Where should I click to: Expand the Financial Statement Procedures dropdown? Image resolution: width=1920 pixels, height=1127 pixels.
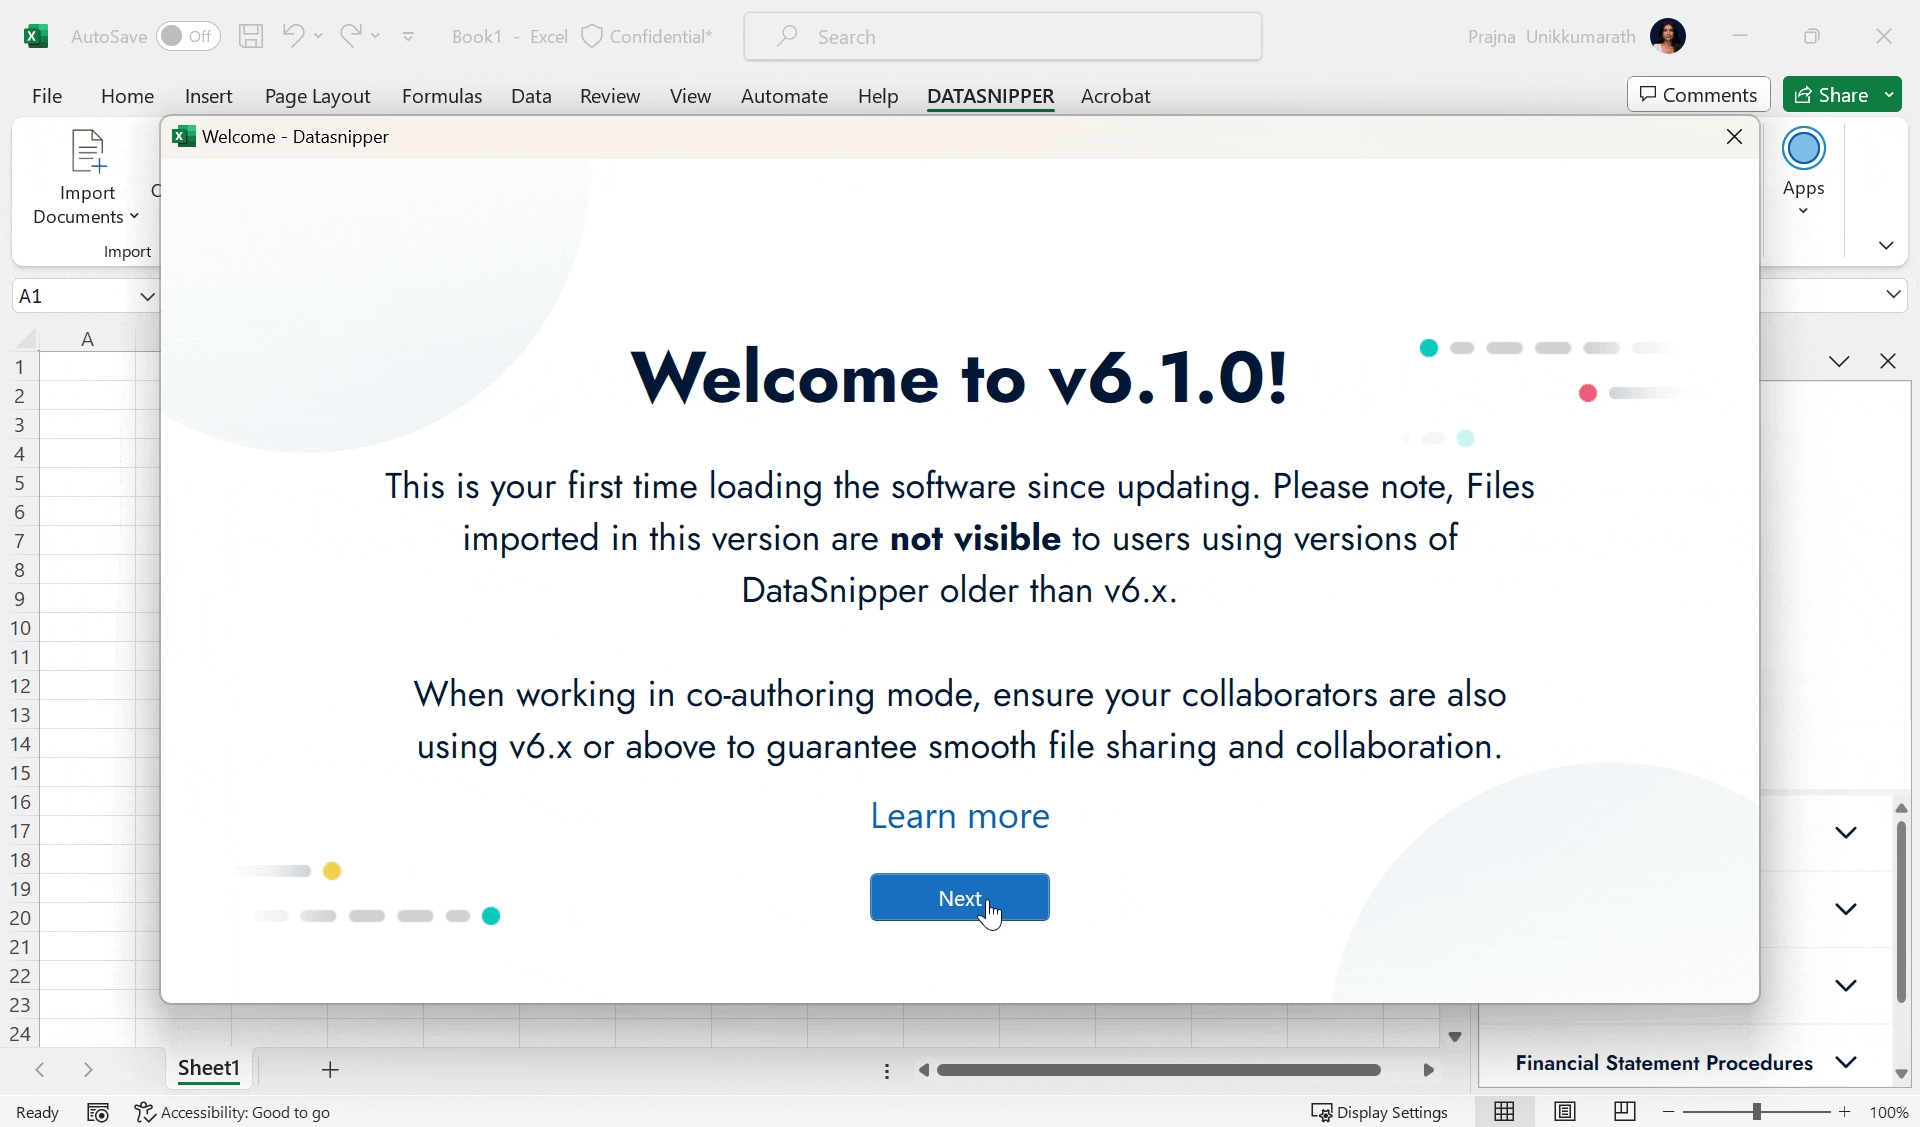pyautogui.click(x=1846, y=1063)
